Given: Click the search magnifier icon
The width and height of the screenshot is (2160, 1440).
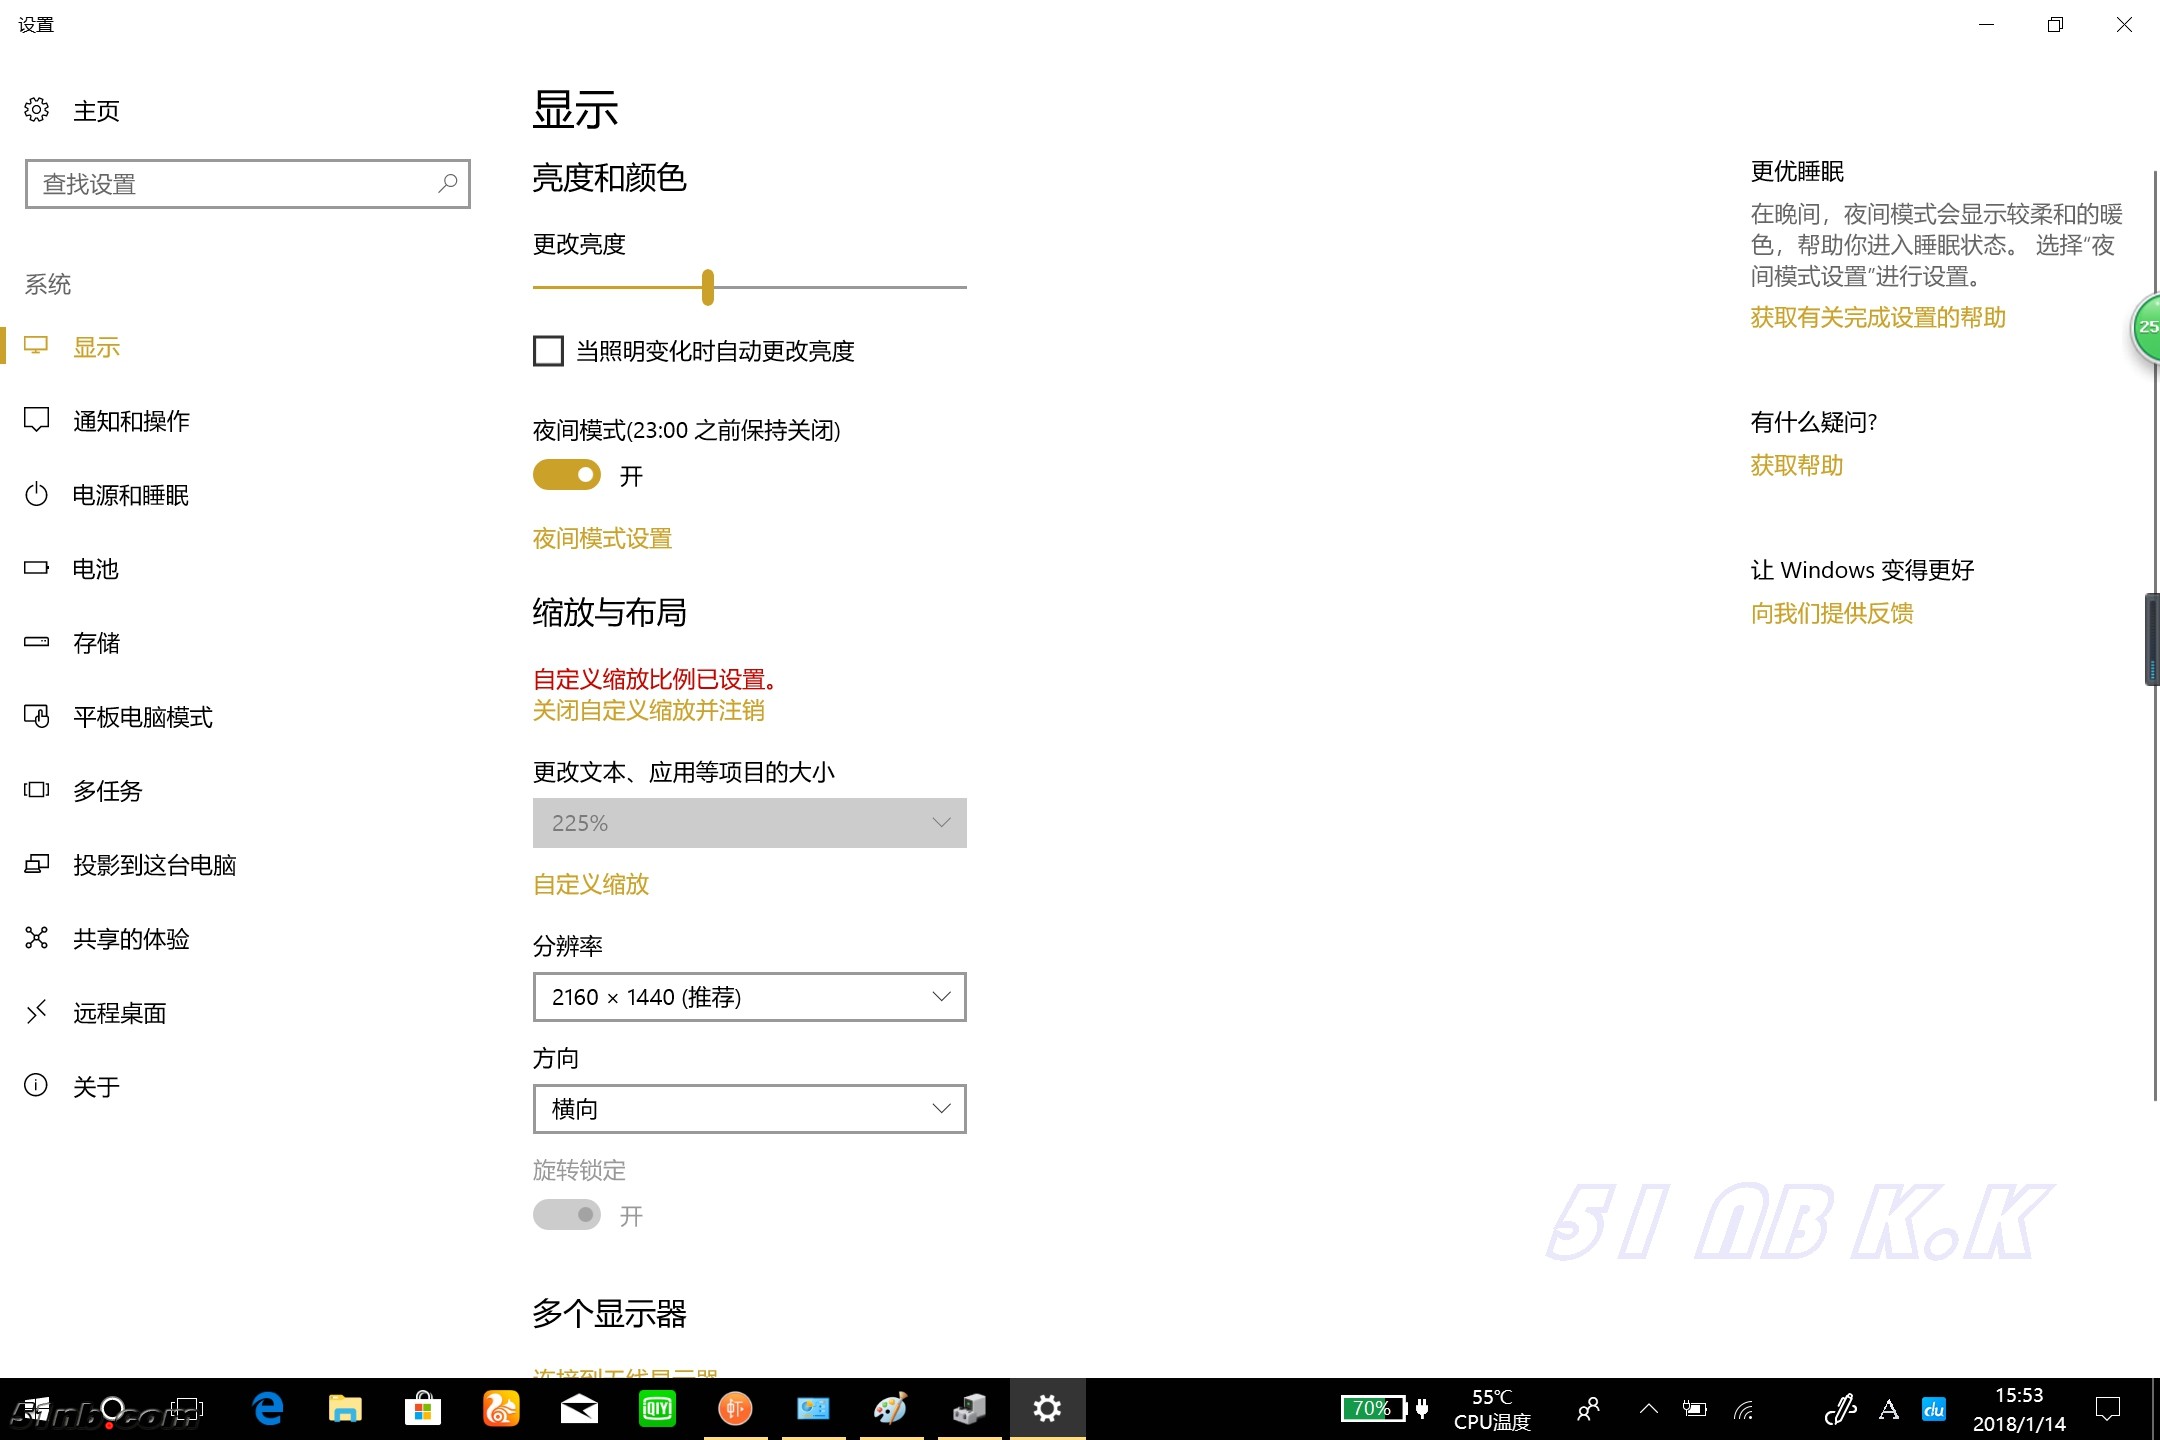Looking at the screenshot, I should pos(447,183).
